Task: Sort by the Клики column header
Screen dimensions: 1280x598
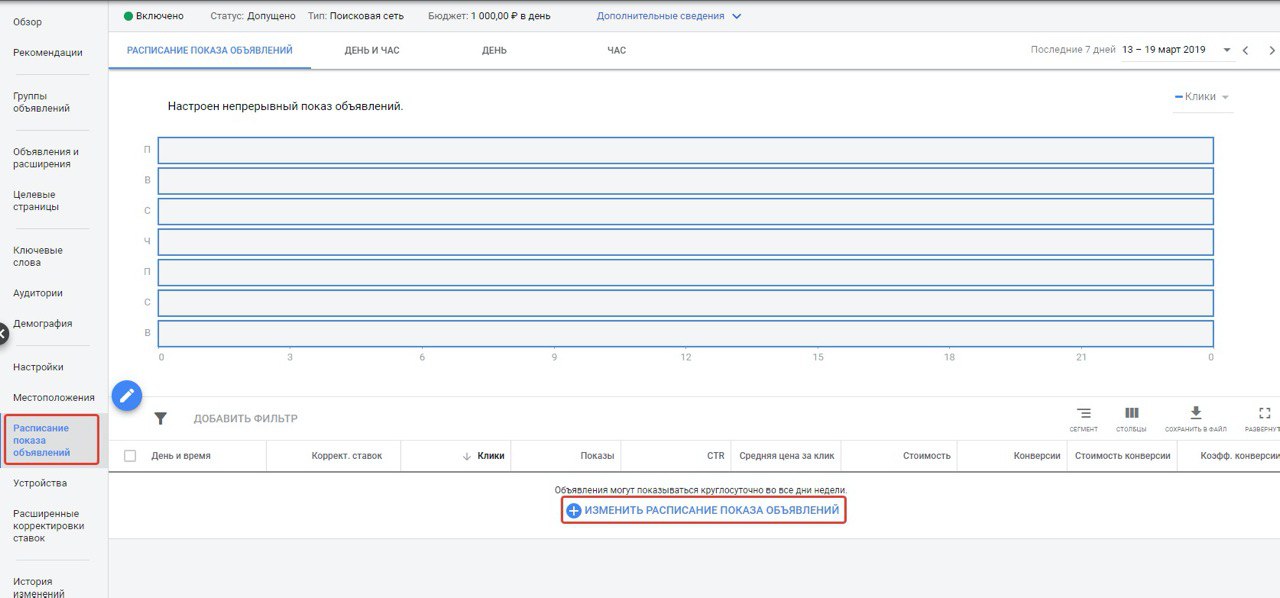Action: pos(491,456)
